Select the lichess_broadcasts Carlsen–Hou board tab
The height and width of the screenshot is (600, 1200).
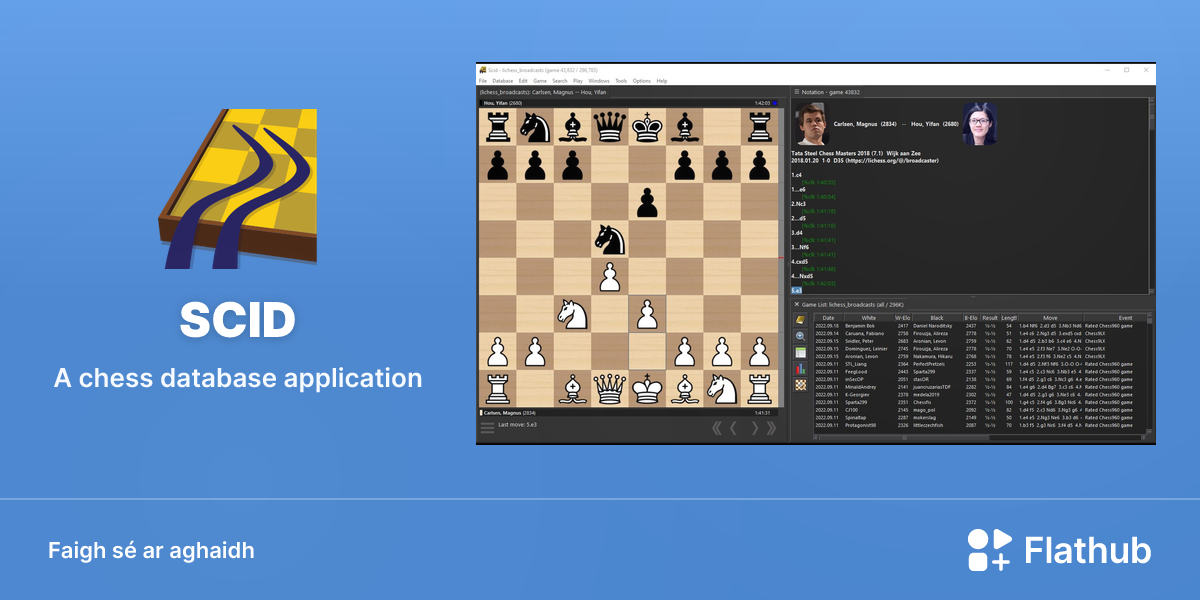point(543,91)
